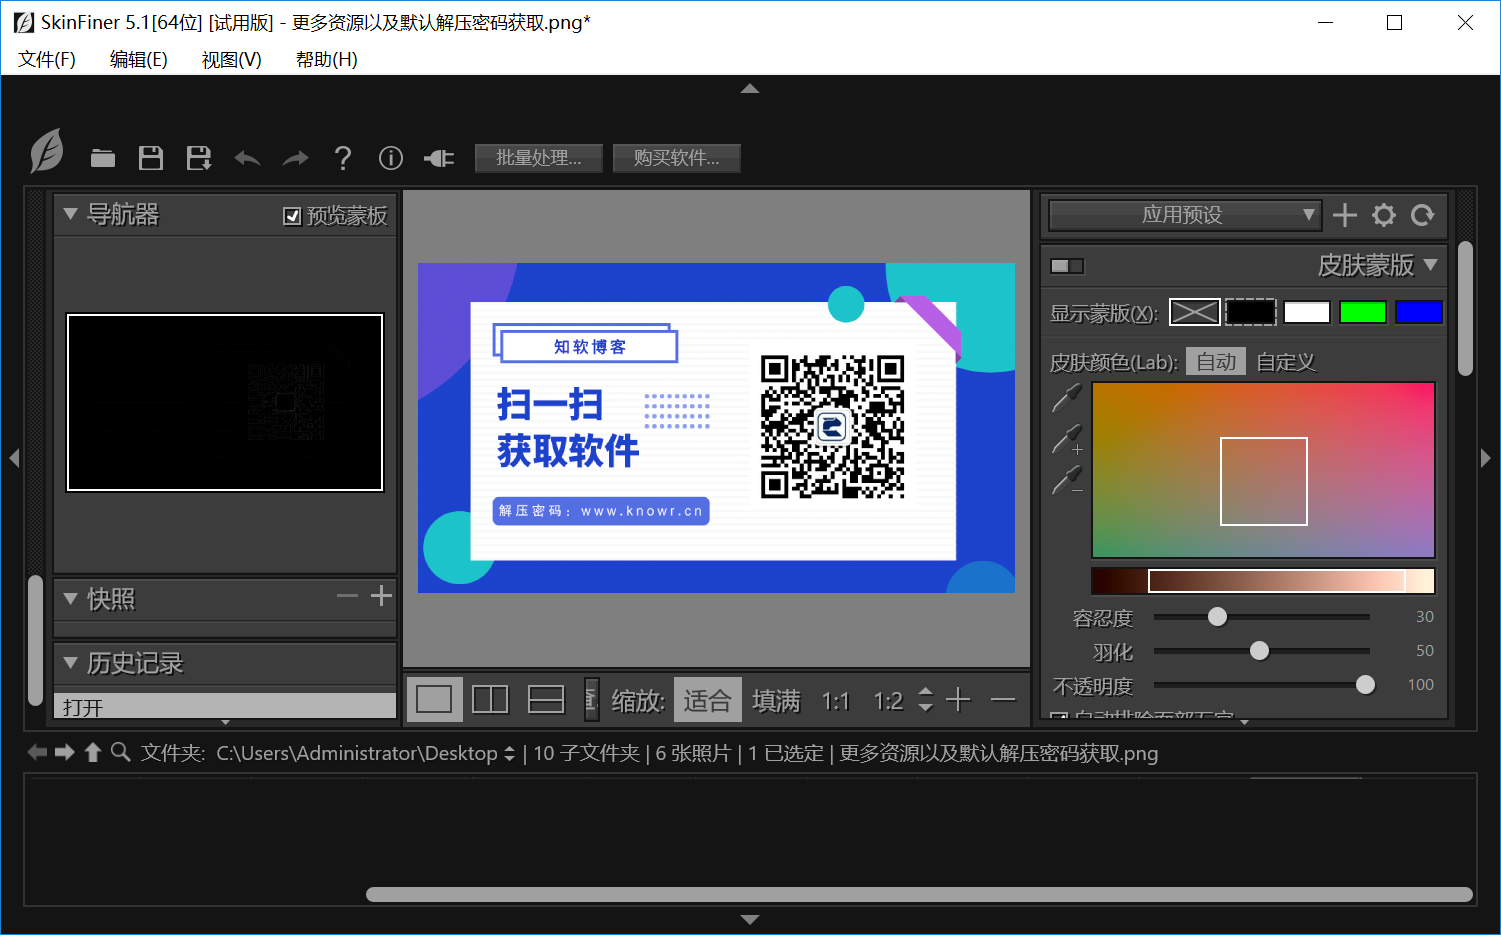Collapse the left panel arrow
1501x935 pixels.
14,458
